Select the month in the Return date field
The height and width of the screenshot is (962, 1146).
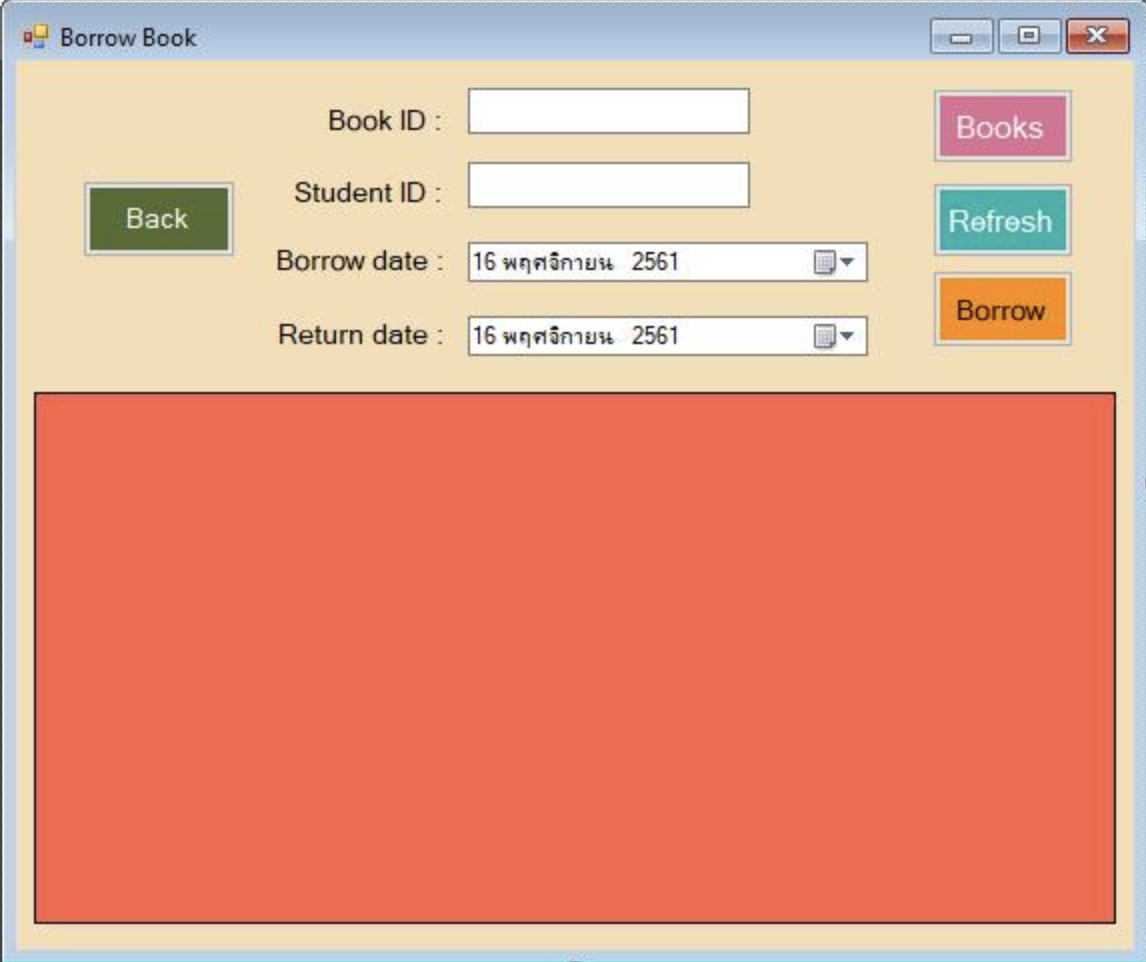557,337
